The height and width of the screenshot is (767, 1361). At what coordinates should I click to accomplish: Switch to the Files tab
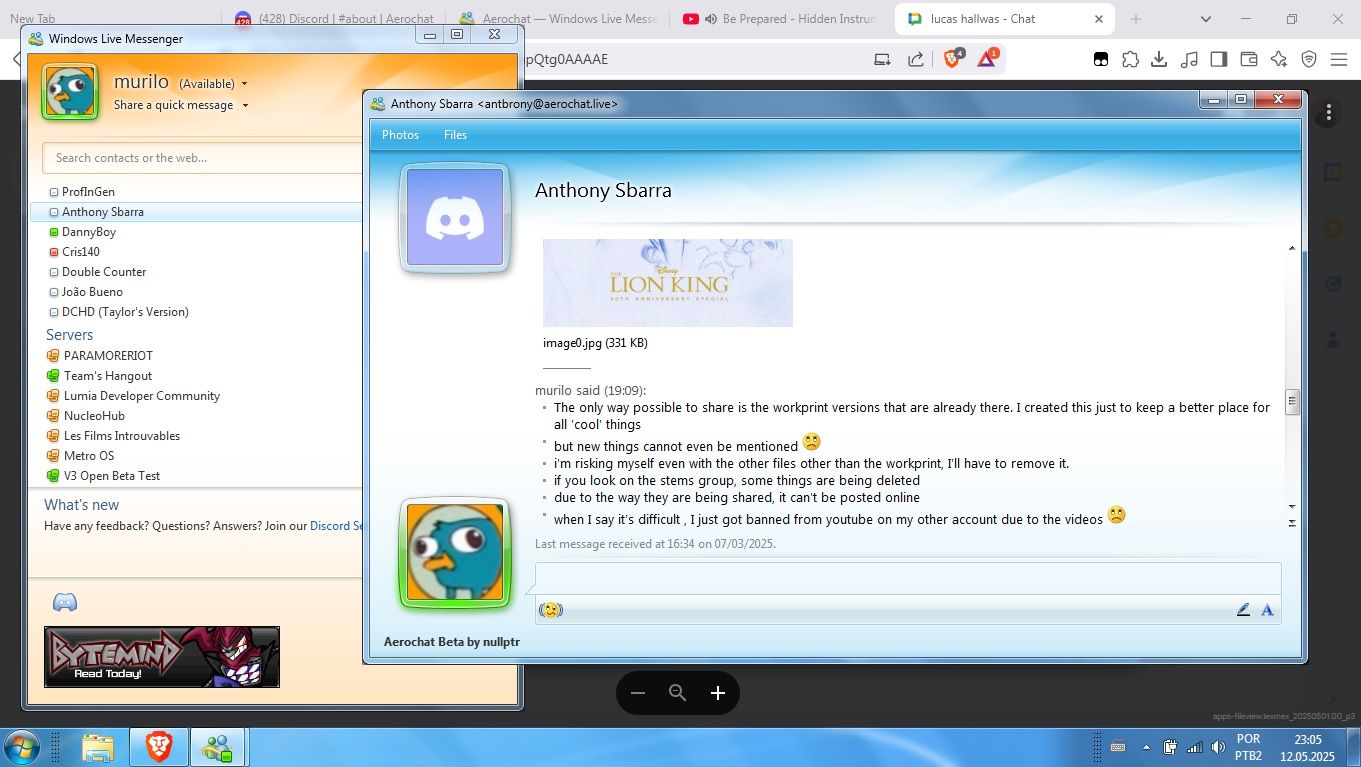pyautogui.click(x=455, y=135)
